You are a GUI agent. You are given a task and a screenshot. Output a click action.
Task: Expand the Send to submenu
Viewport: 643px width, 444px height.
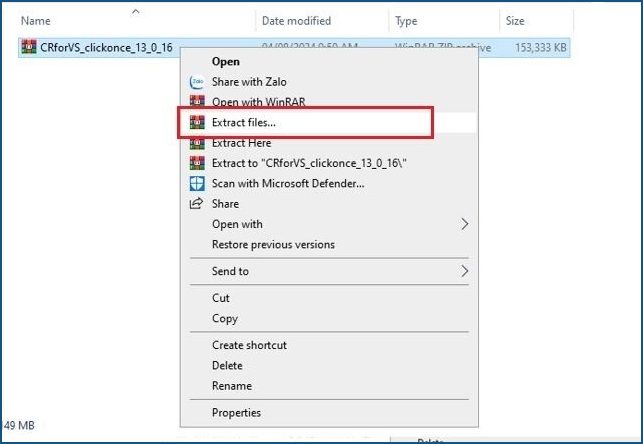328,271
